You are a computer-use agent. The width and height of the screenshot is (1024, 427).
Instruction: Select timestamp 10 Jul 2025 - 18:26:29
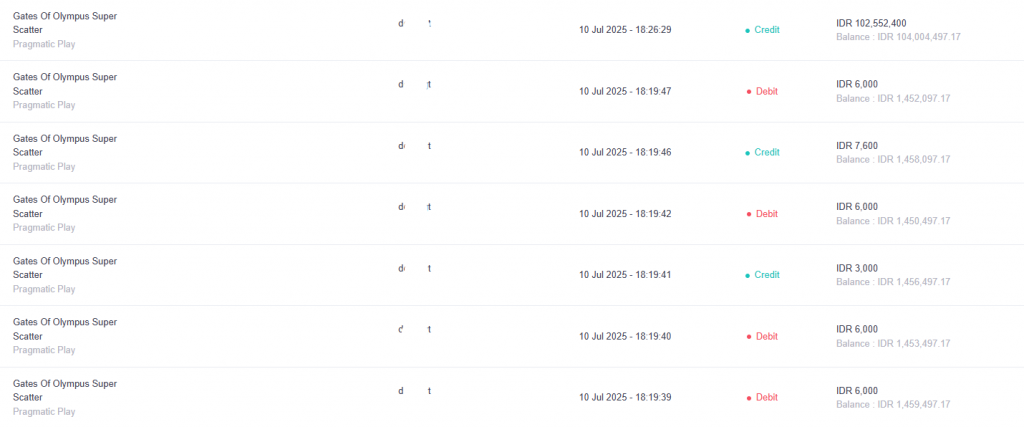[x=625, y=30]
